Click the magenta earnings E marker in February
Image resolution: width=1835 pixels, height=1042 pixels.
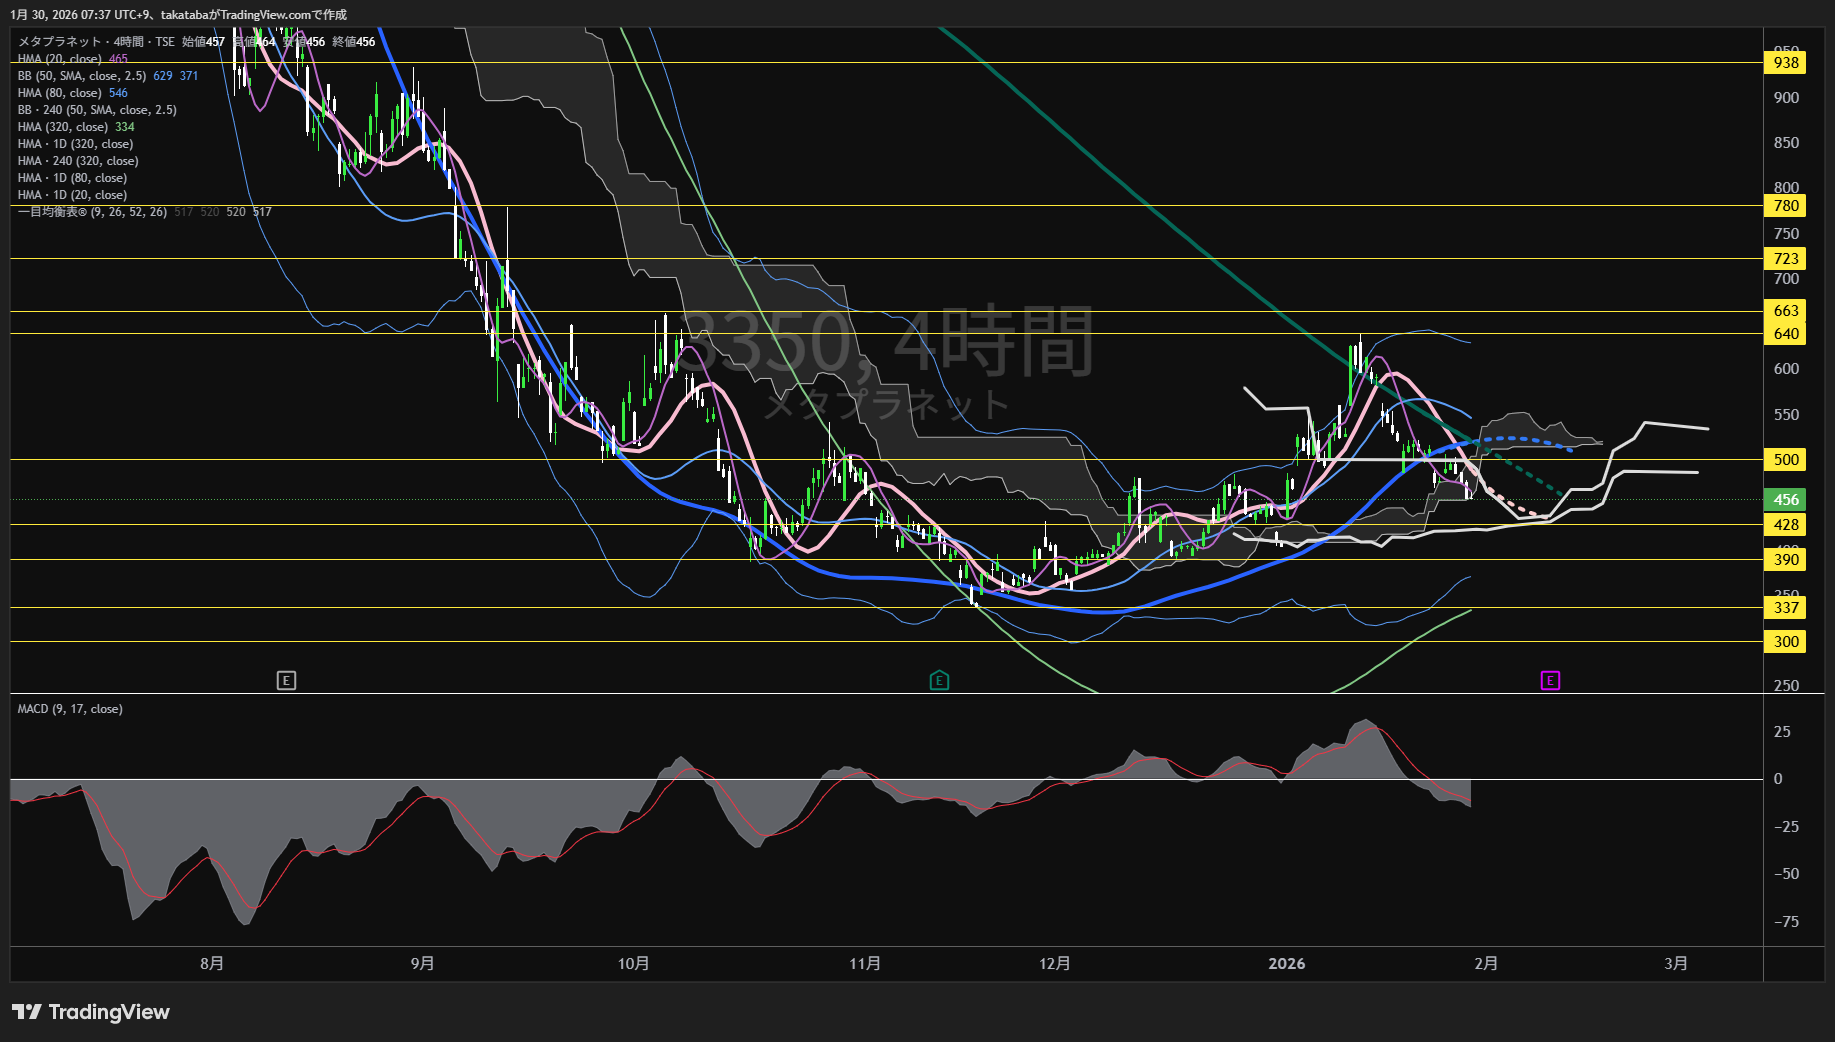coord(1550,681)
